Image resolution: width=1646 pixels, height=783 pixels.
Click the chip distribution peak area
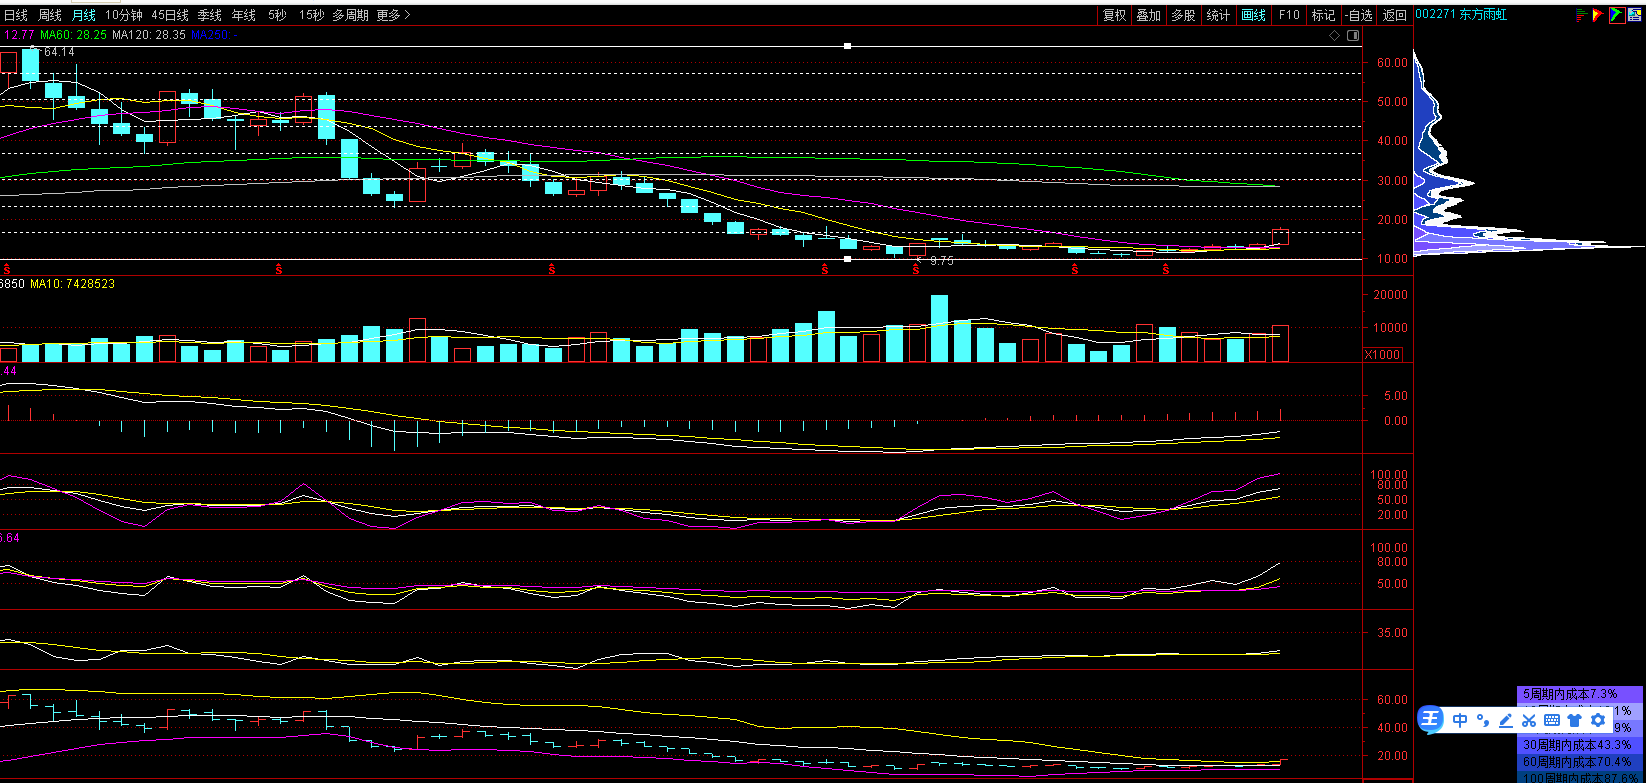pyautogui.click(x=1530, y=245)
